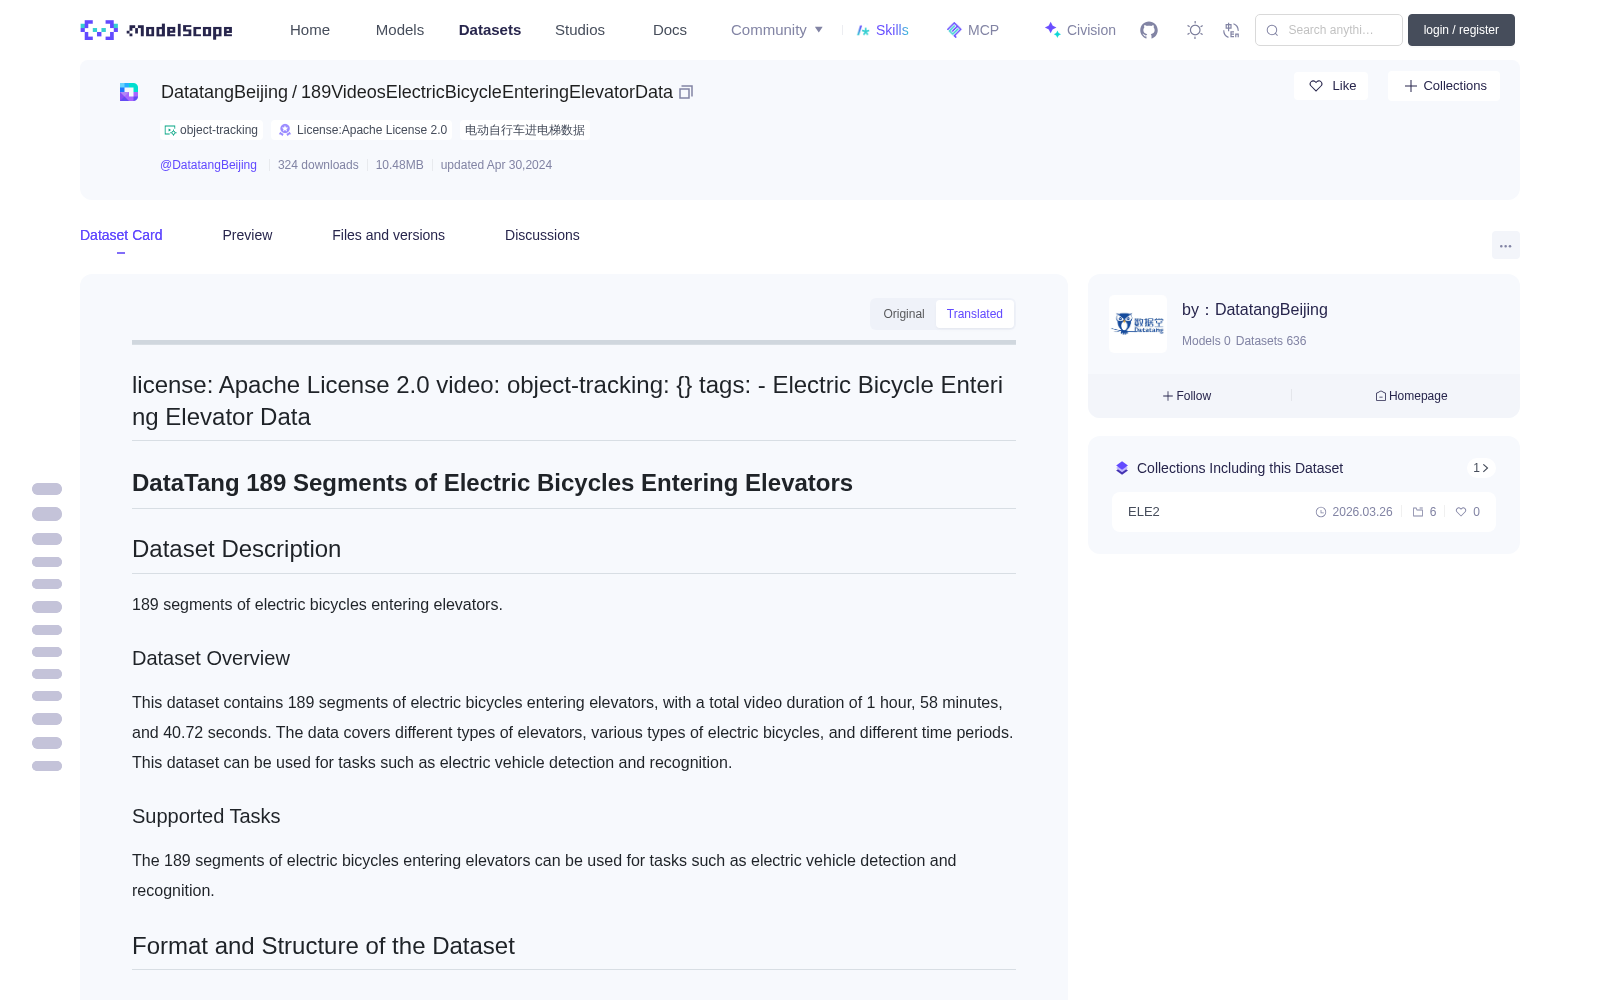Click the object-tracking tag
The width and height of the screenshot is (1600, 1000).
[211, 130]
